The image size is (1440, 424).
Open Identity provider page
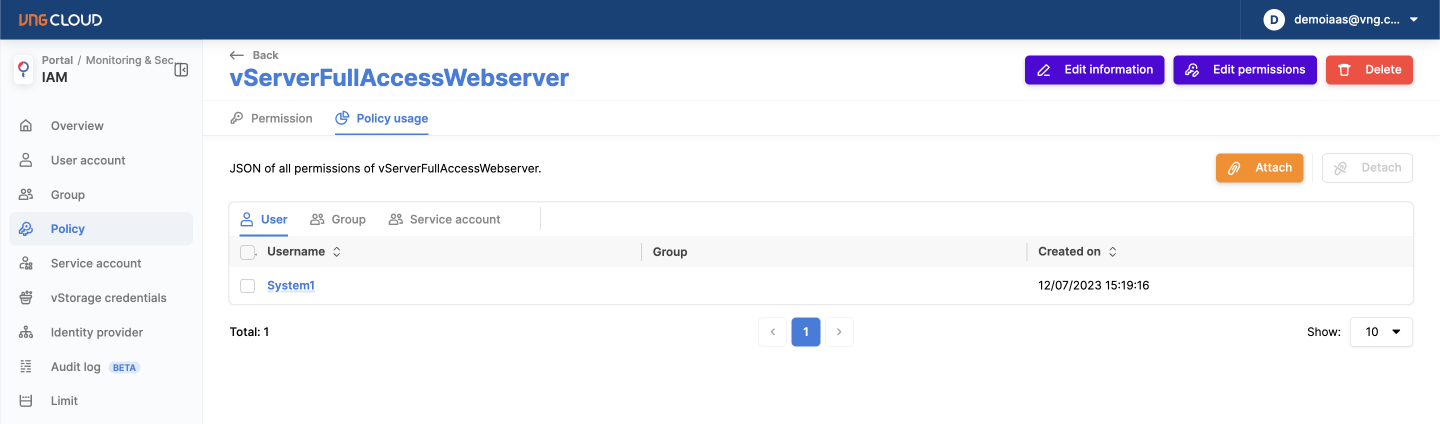96,332
